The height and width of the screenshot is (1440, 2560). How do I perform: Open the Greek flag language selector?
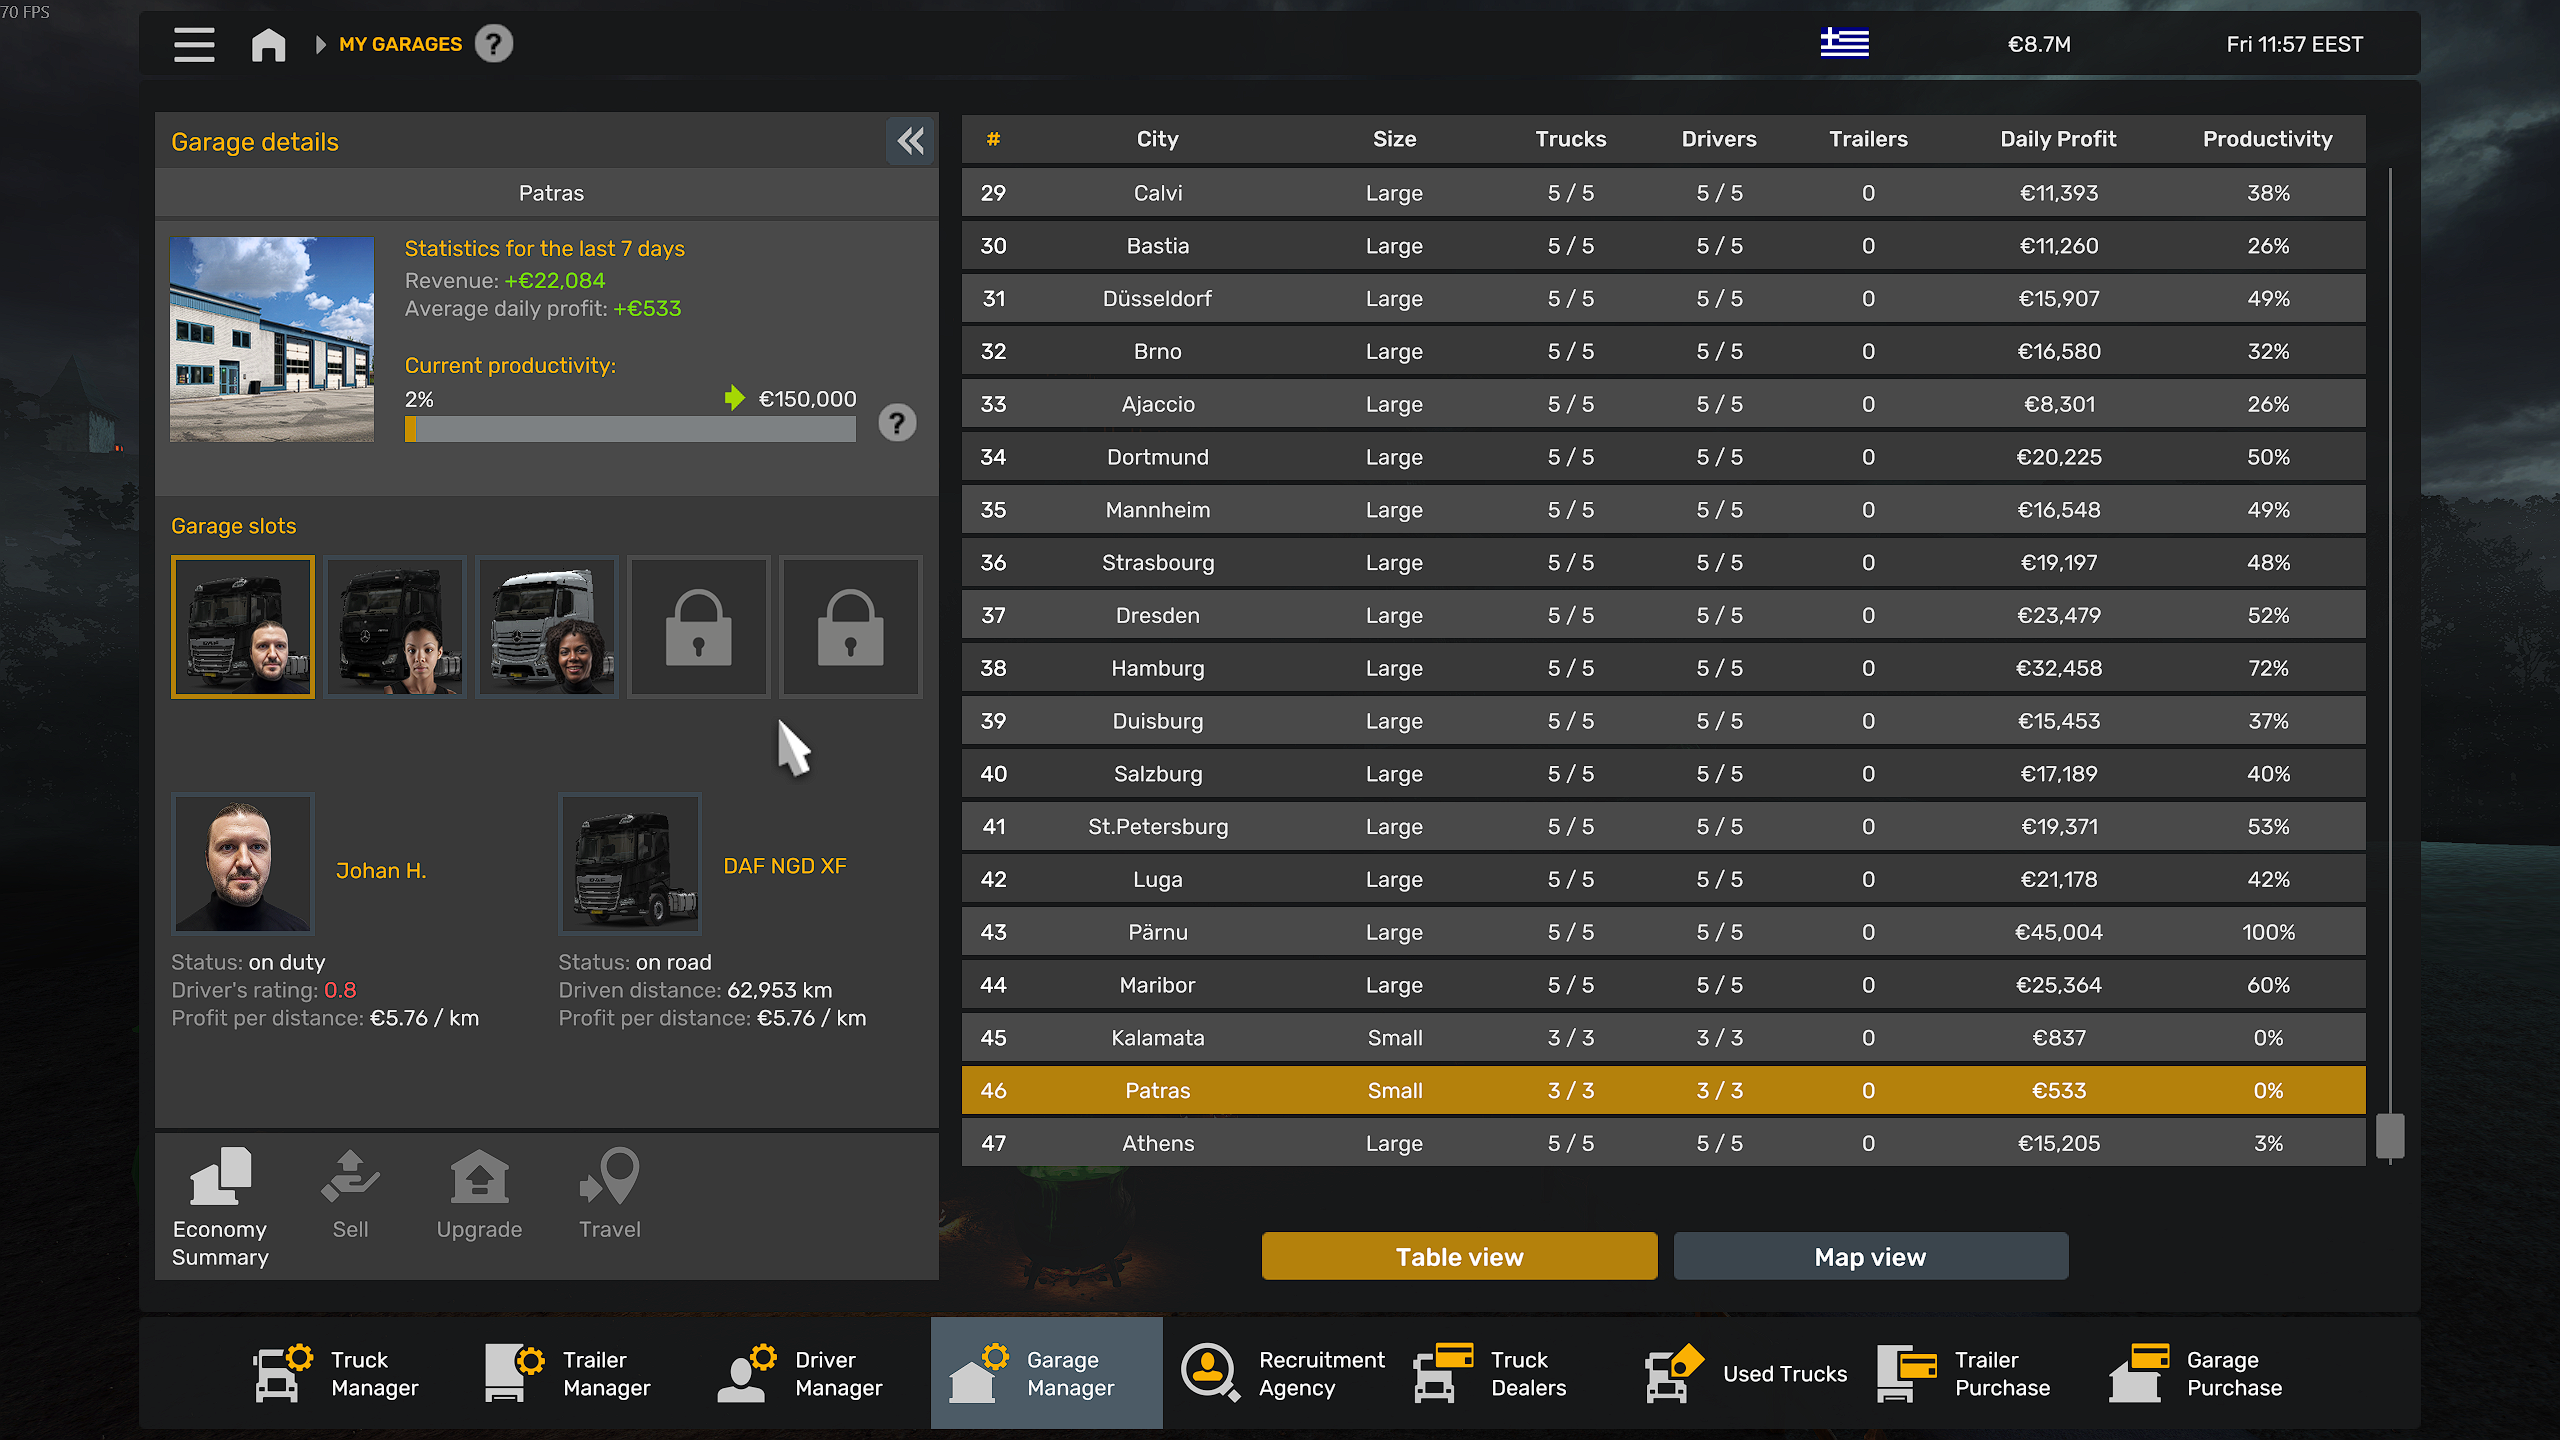click(1844, 44)
